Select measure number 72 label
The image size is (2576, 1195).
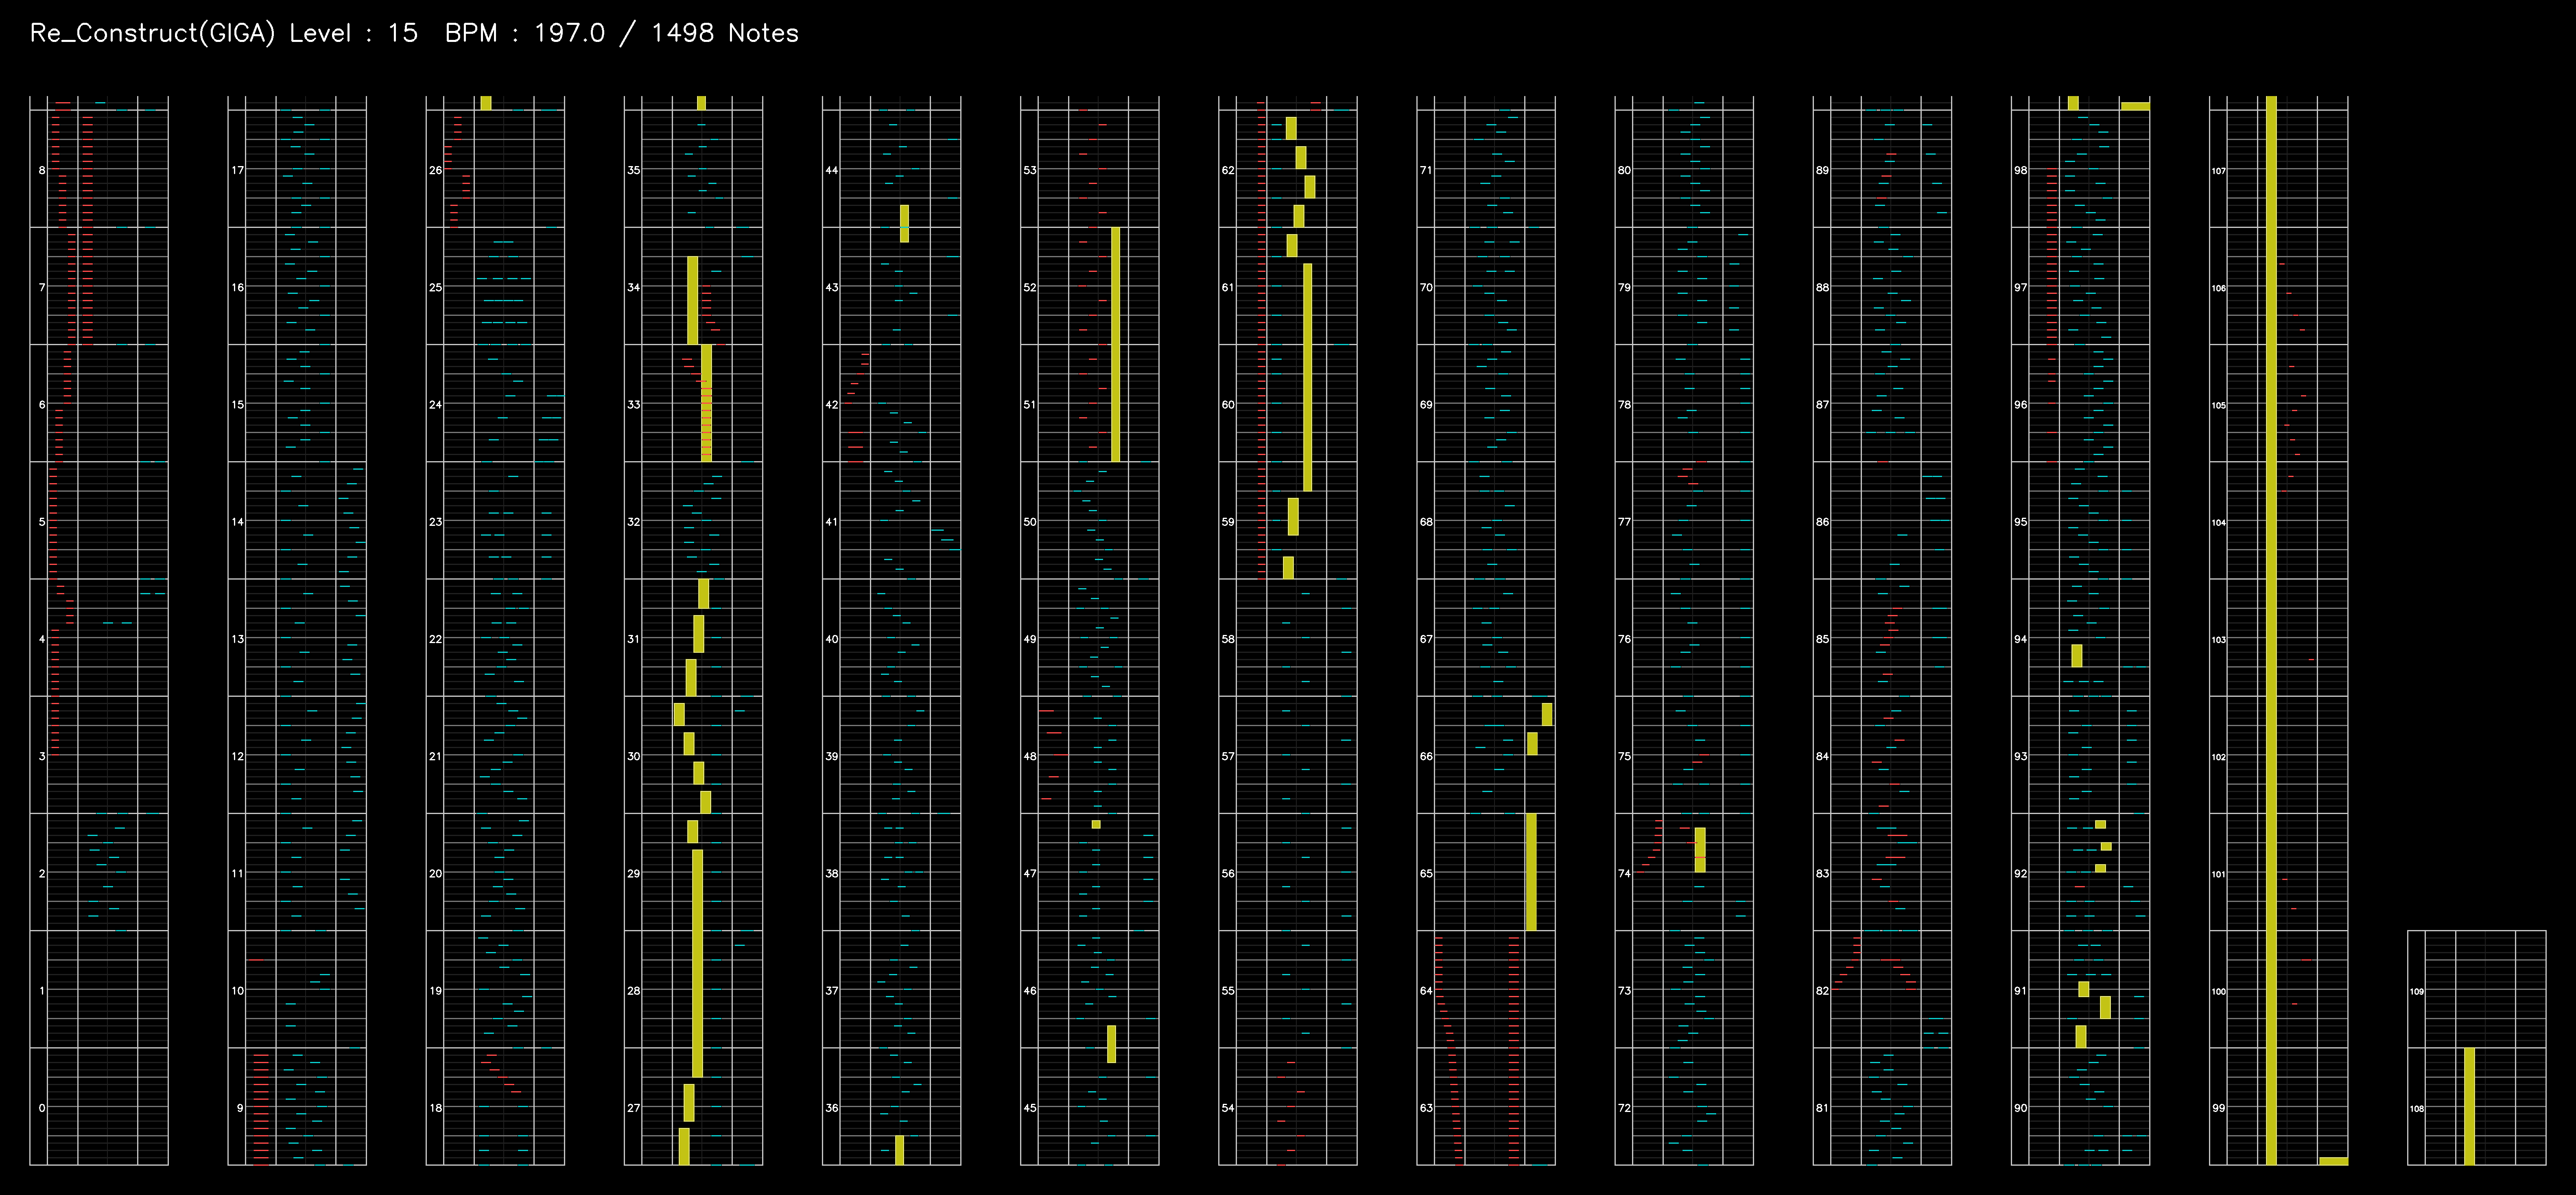point(1624,1107)
